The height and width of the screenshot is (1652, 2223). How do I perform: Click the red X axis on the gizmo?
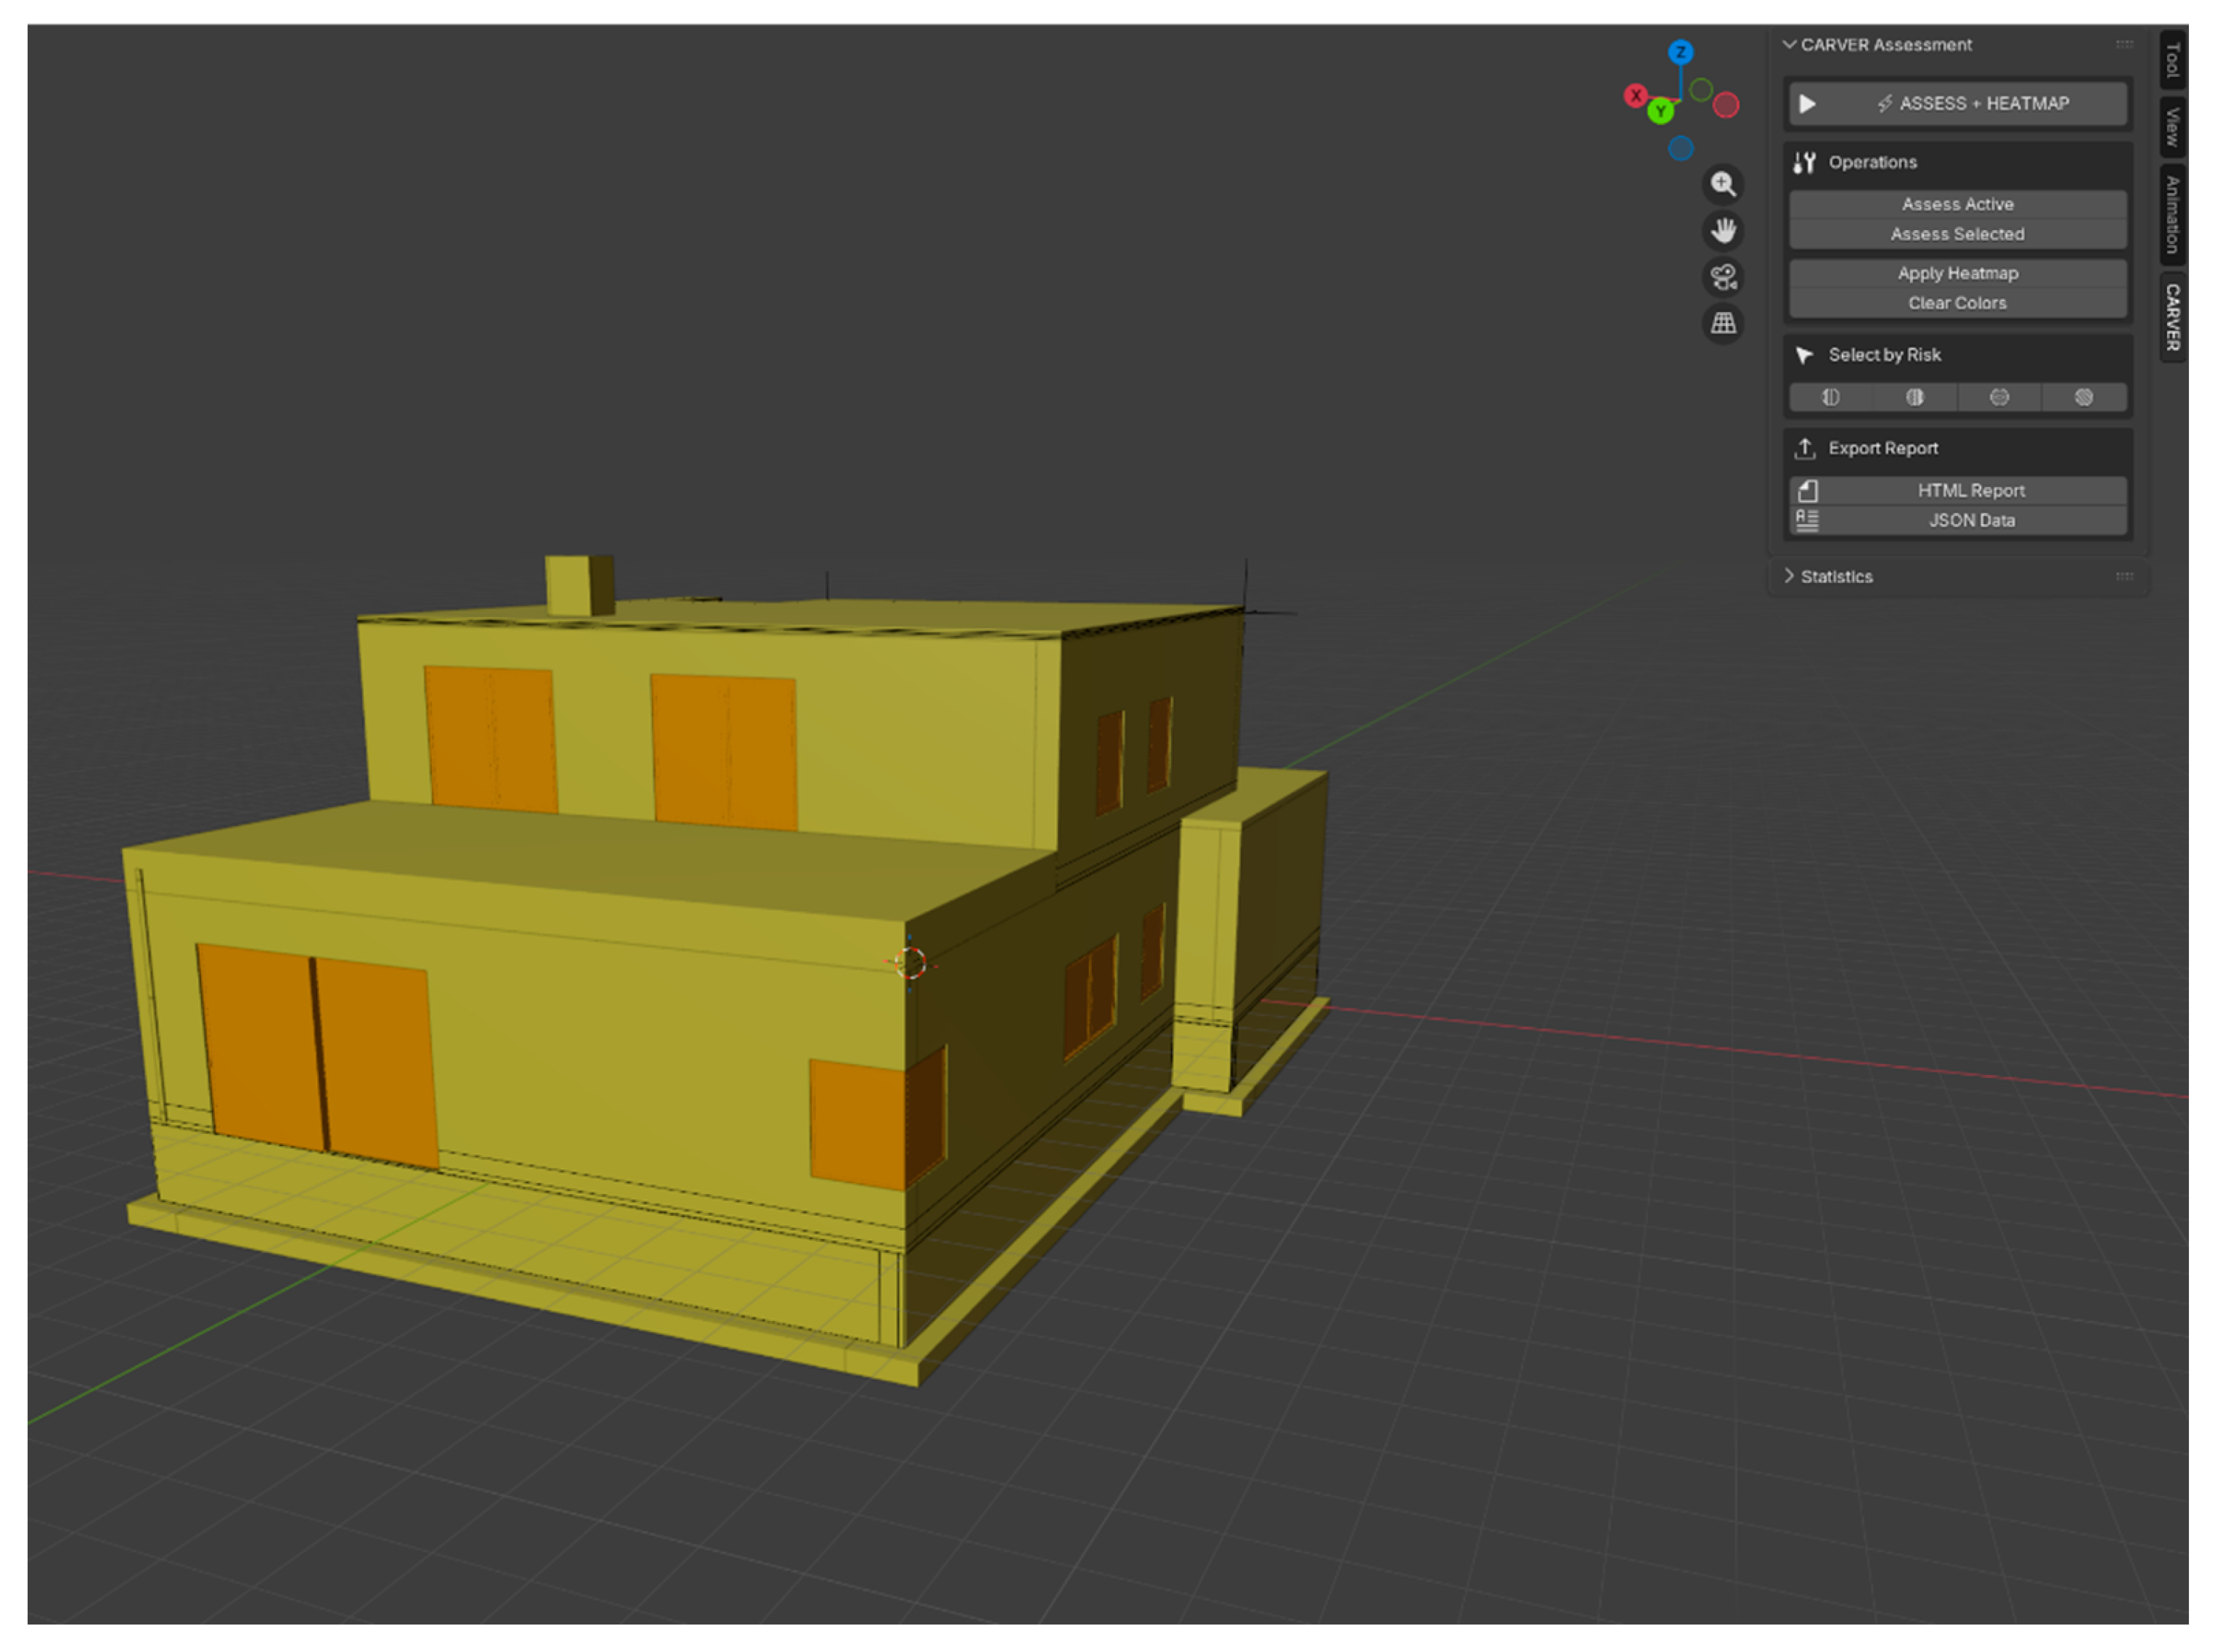pyautogui.click(x=1635, y=96)
